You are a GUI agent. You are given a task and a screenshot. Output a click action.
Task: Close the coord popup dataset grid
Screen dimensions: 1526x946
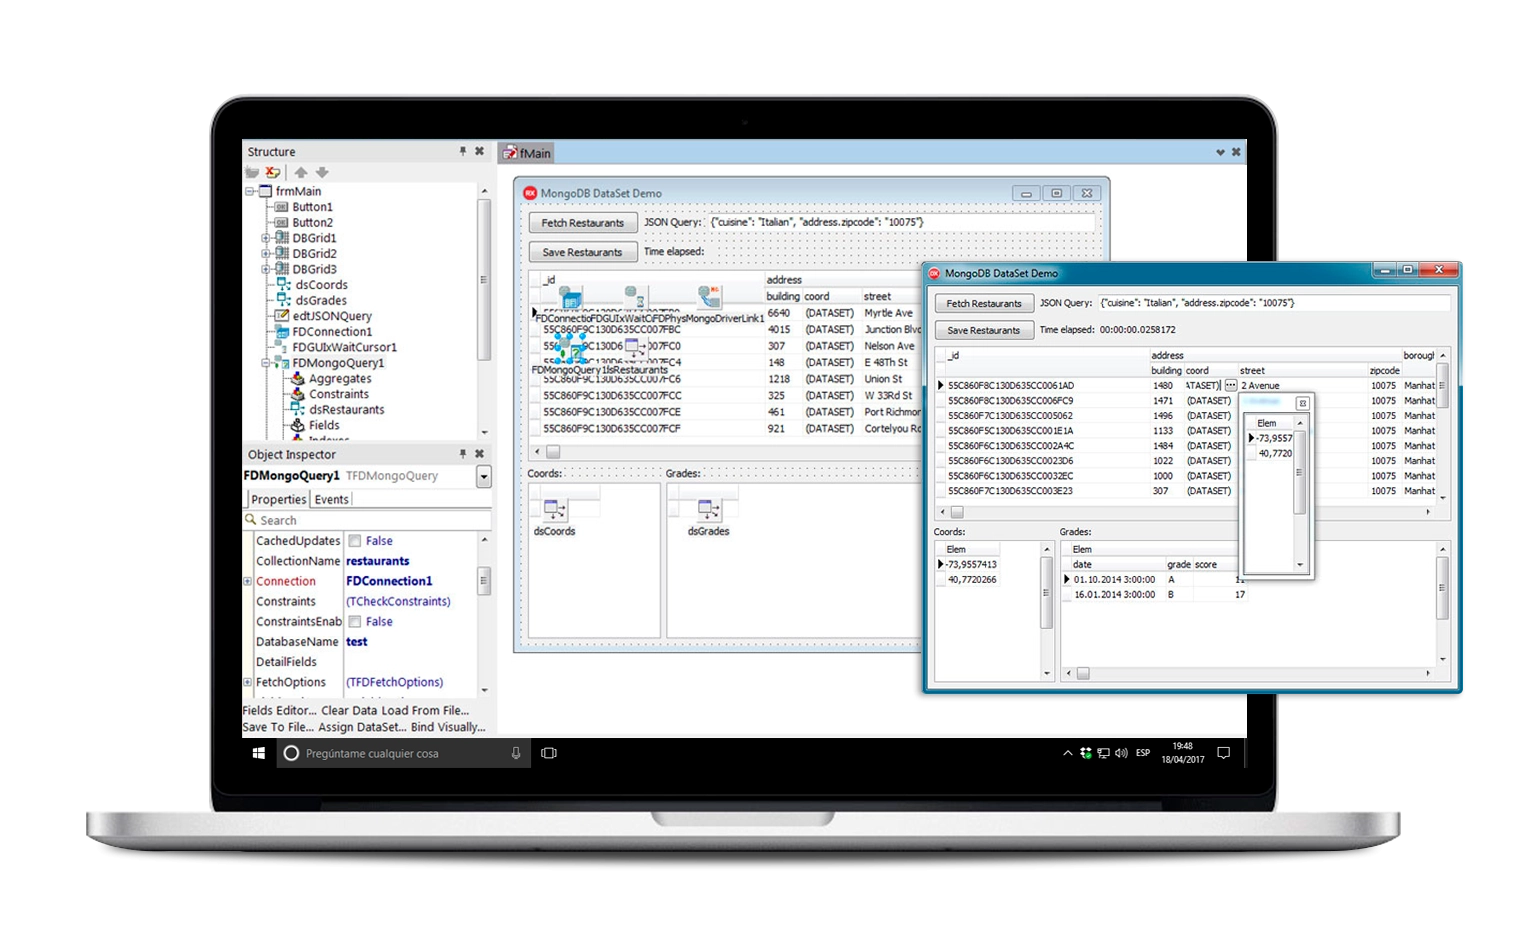tap(1302, 403)
